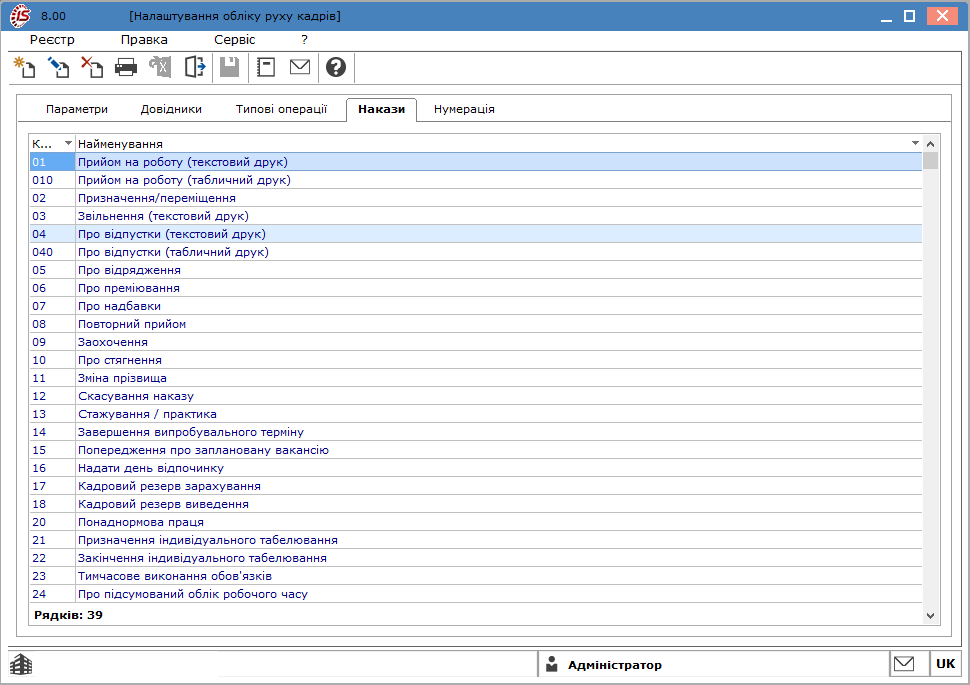
Task: Click the envelope message toolbar icon
Action: click(300, 66)
